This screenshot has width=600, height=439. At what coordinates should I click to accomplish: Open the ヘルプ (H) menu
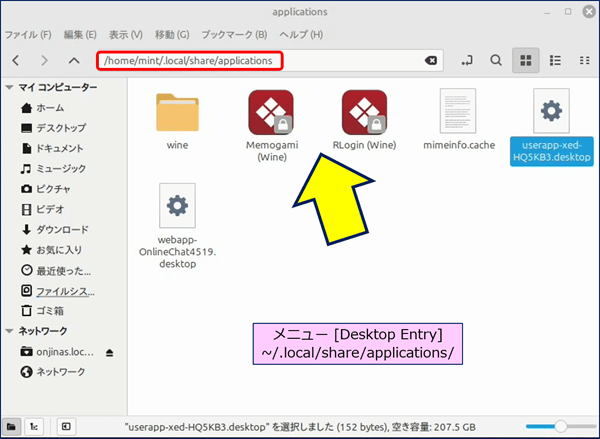point(301,35)
